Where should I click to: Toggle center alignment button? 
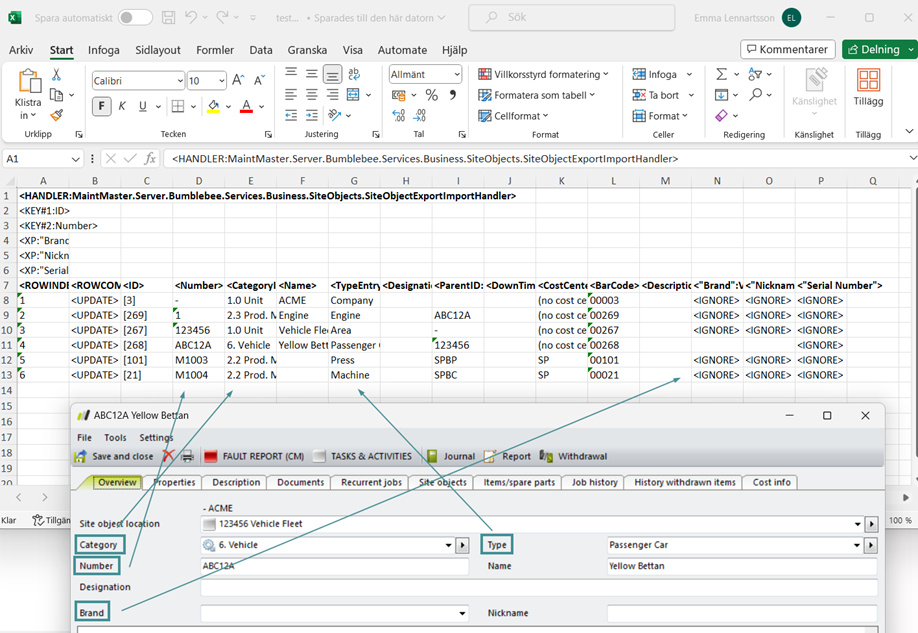point(311,95)
